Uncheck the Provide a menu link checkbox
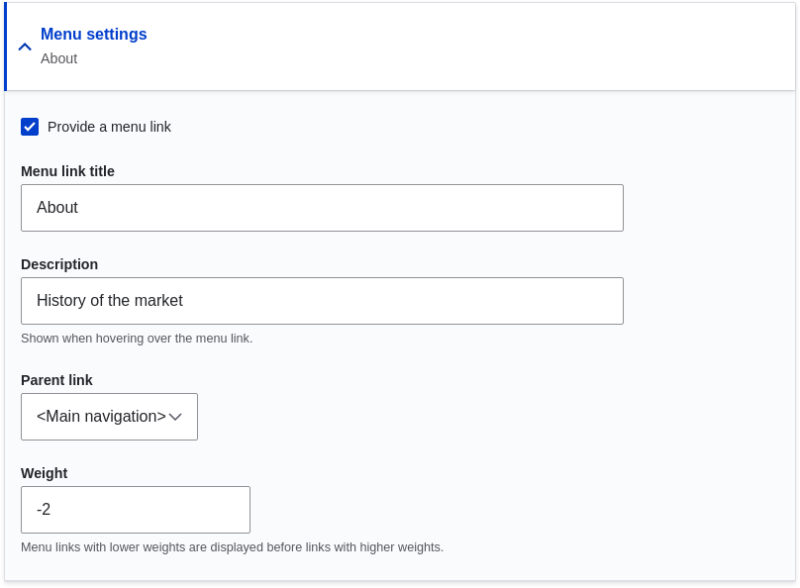 click(x=30, y=127)
